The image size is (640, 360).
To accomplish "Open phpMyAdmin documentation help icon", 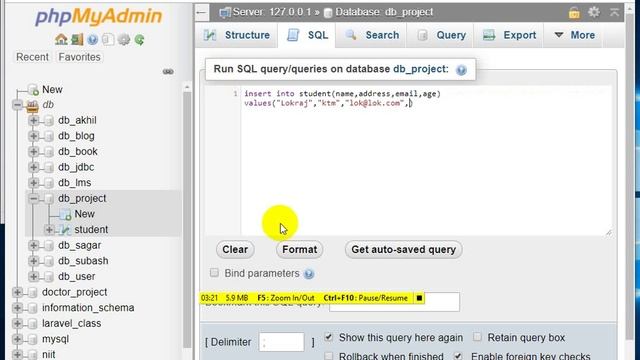I will click(93, 40).
